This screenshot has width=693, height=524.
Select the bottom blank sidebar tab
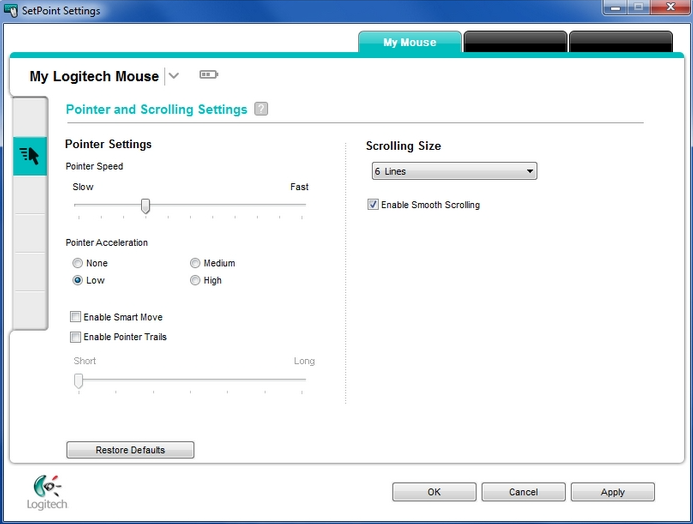tap(30, 309)
